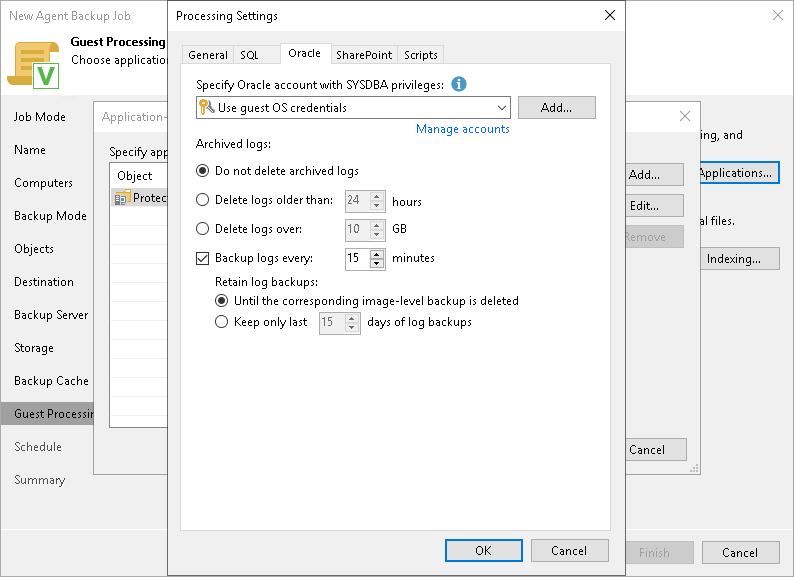Increase the GB spinner value
The image size is (794, 577).
(x=377, y=225)
